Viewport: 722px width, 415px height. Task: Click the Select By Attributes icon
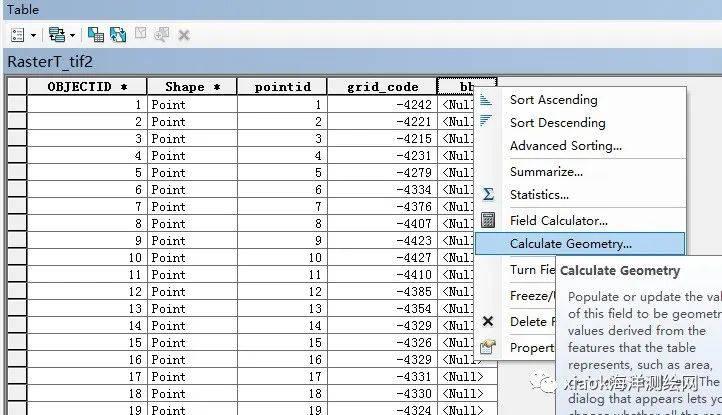pos(96,35)
